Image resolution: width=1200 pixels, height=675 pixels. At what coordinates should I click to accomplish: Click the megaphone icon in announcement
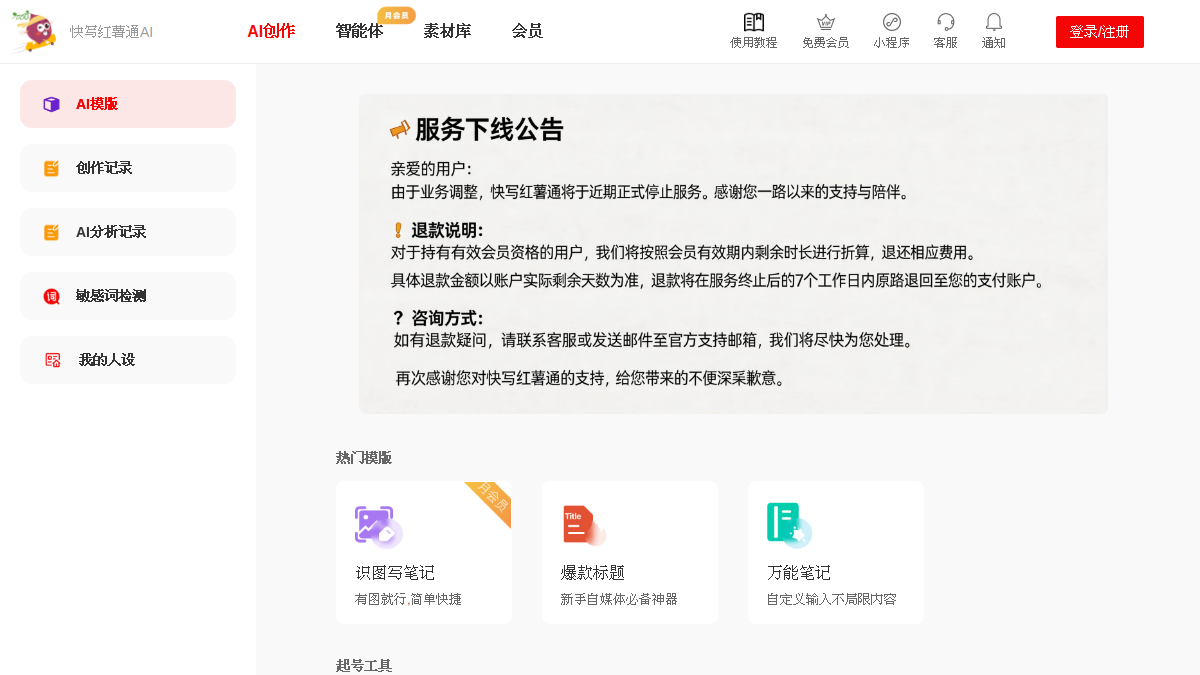coord(400,130)
